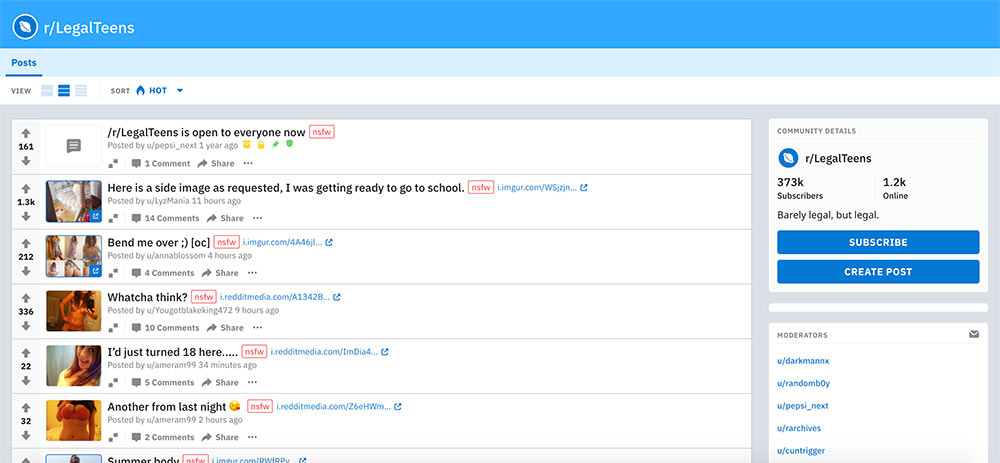The height and width of the screenshot is (463, 1000).
Task: Click the CREATE POST button
Action: click(878, 272)
